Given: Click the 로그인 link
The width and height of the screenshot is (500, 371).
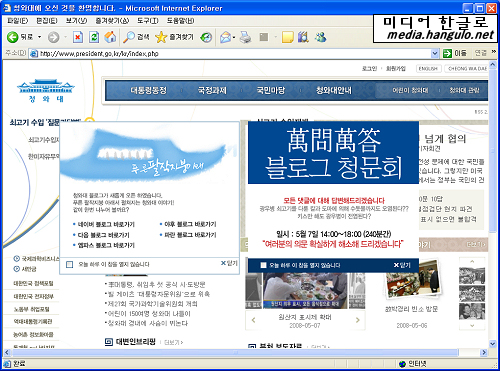Looking at the screenshot, I should point(369,69).
